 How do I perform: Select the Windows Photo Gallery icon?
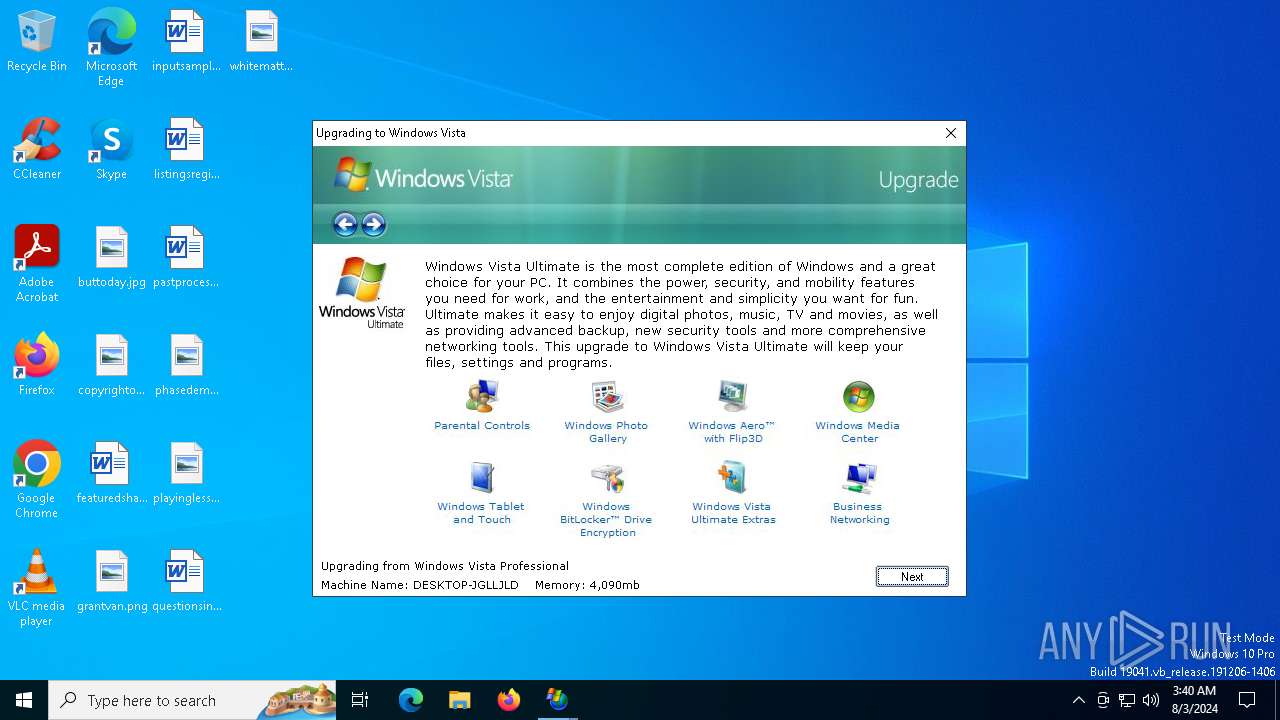click(x=607, y=396)
